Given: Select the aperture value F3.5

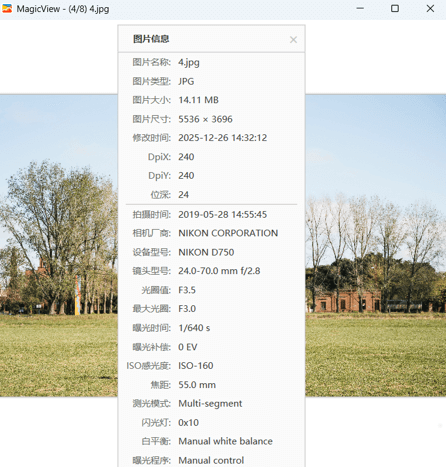Looking at the screenshot, I should coord(187,290).
